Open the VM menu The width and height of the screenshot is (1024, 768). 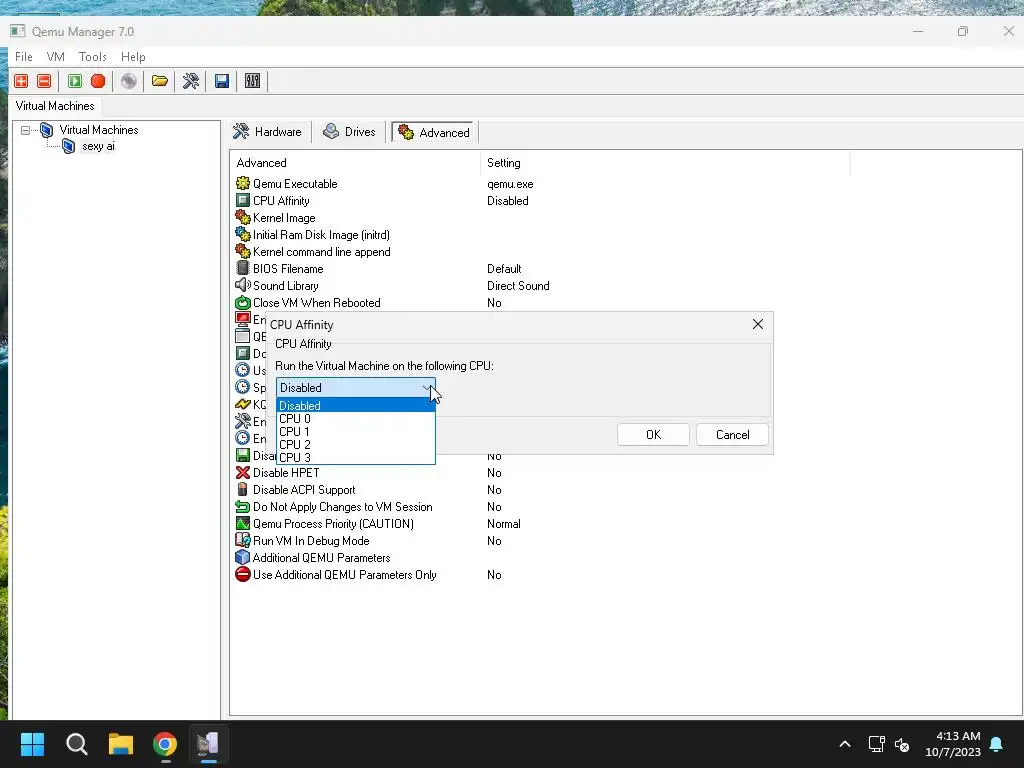(56, 57)
